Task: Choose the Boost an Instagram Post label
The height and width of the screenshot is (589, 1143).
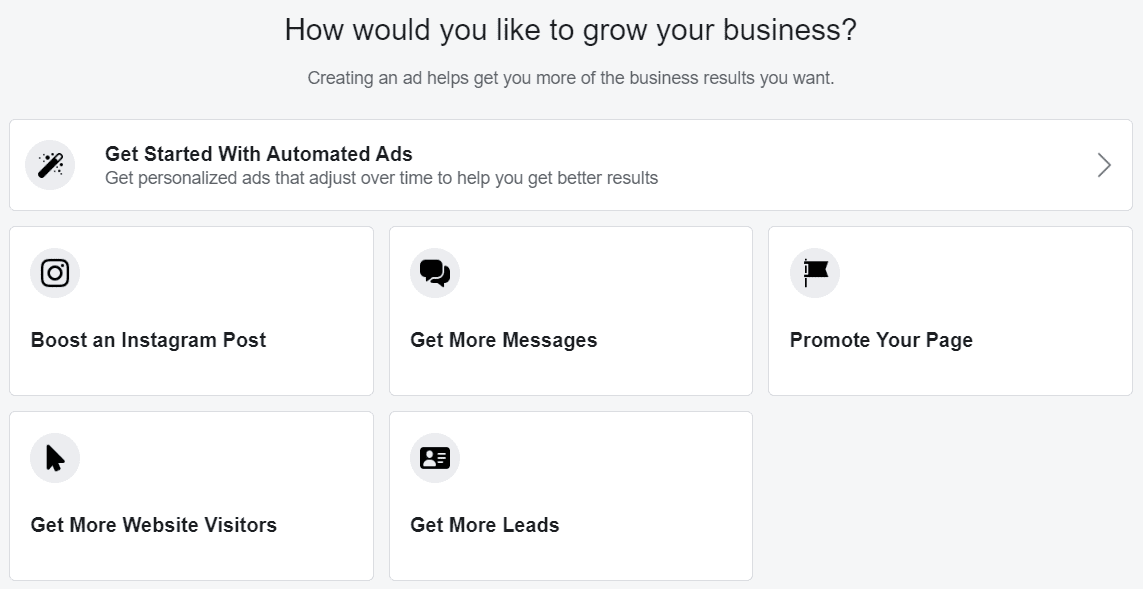Action: (x=149, y=340)
